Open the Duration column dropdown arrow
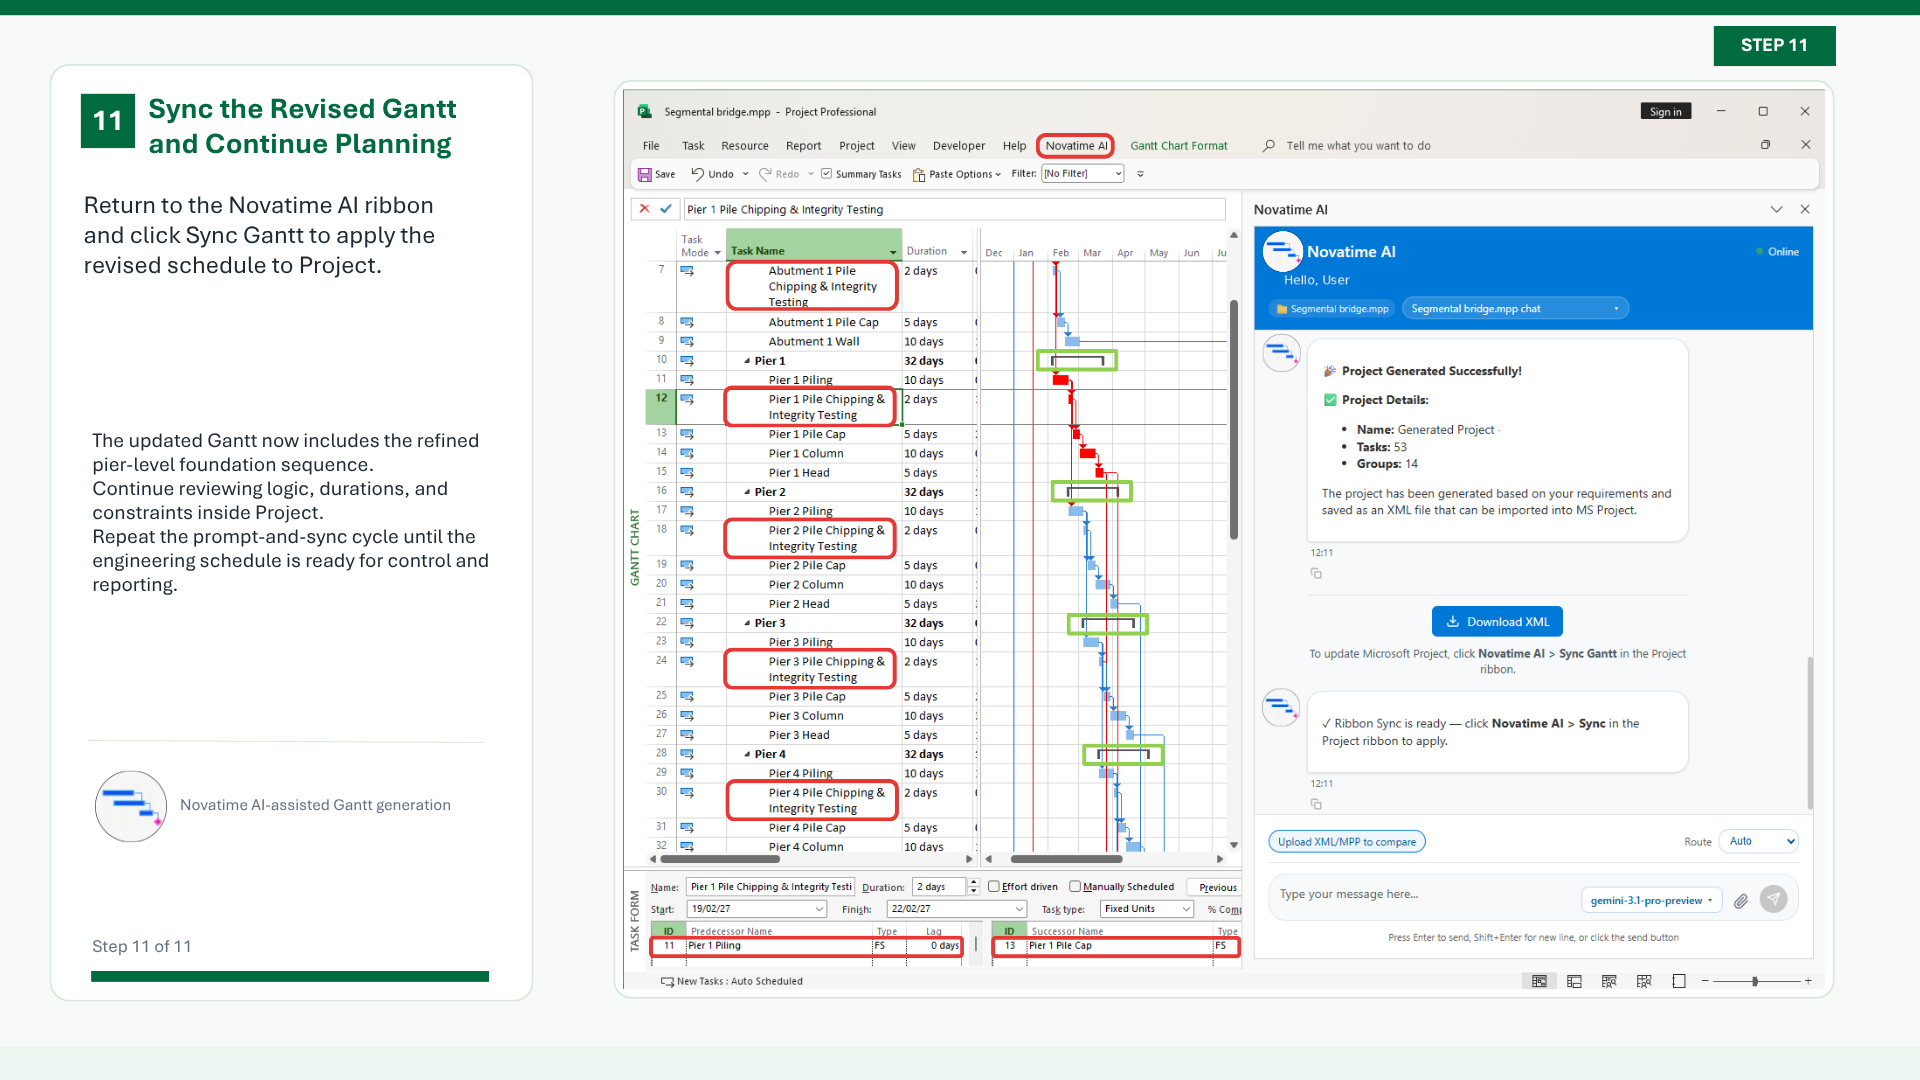 (964, 252)
